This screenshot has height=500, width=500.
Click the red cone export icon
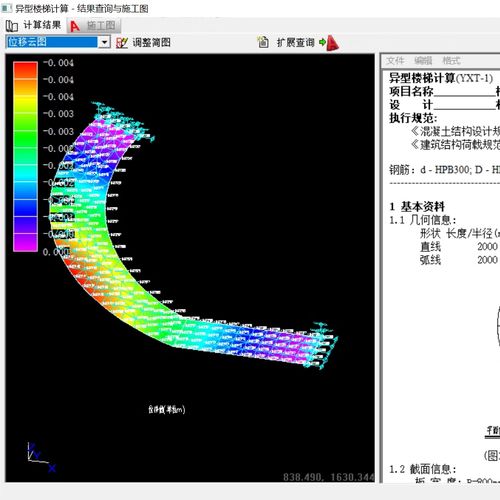click(332, 43)
